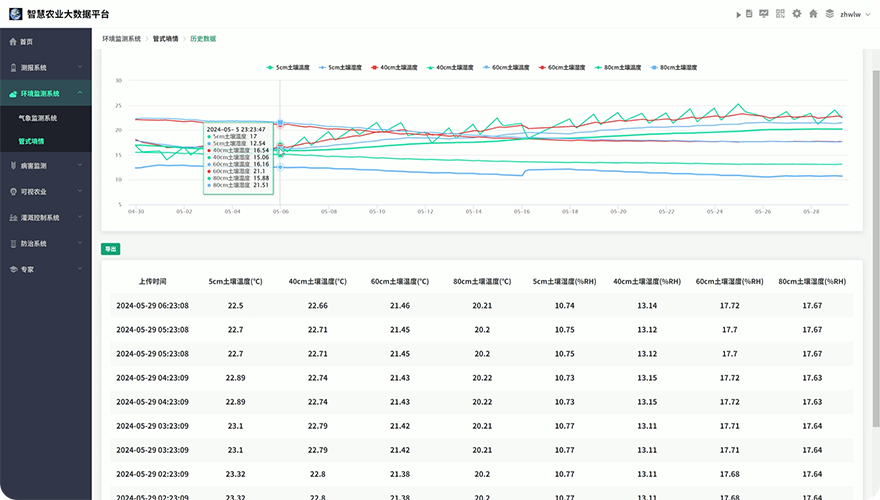Click the 10.74 value in first row
880x500 pixels.
(x=565, y=306)
